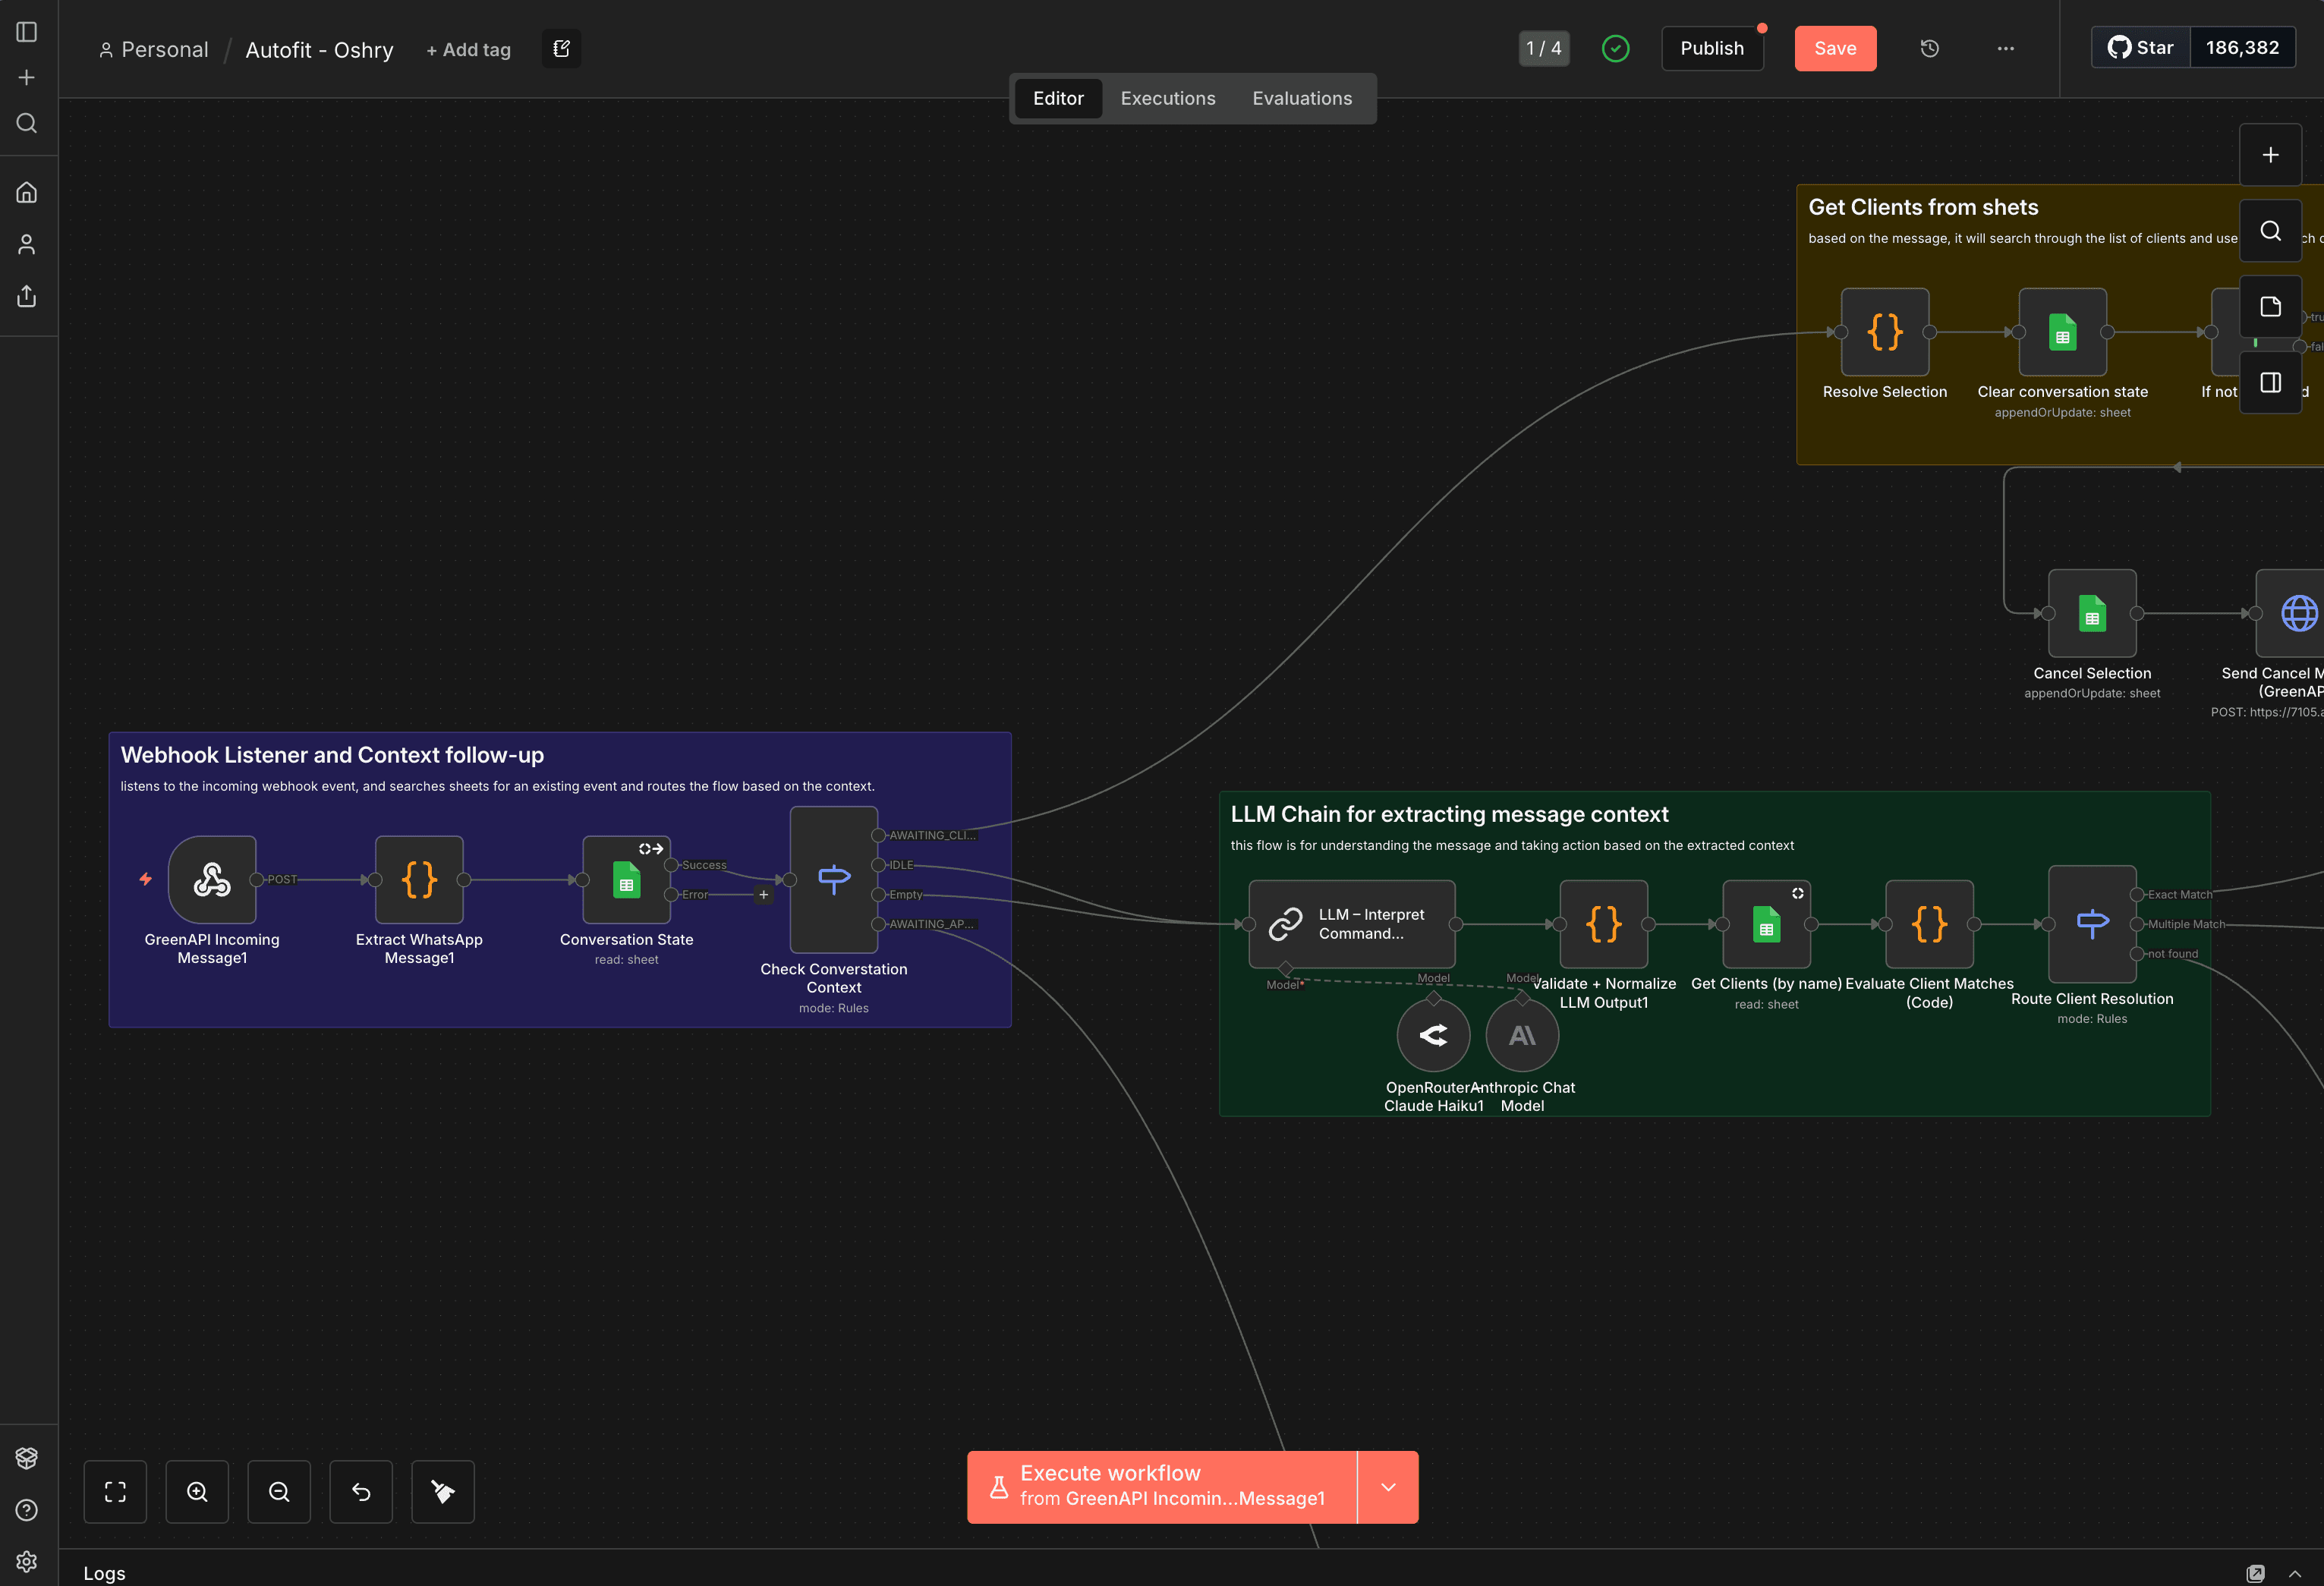This screenshot has width=2324, height=1586.
Task: Select the Resolve Selection code node
Action: point(1885,332)
